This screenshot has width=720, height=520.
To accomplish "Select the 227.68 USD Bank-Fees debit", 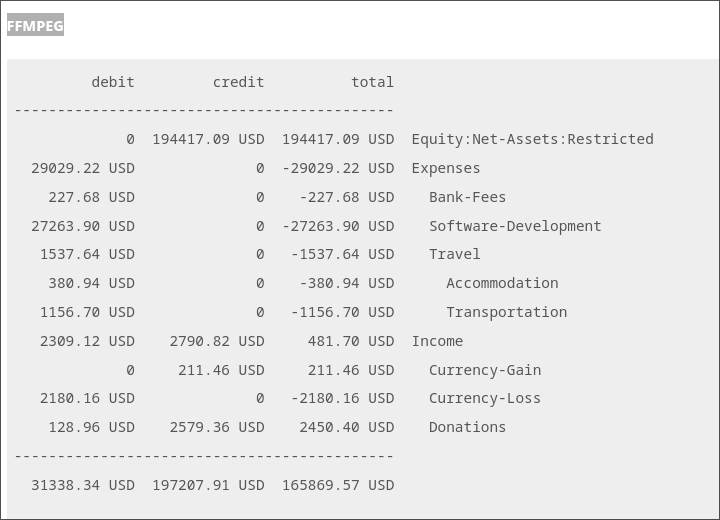I will [x=92, y=197].
